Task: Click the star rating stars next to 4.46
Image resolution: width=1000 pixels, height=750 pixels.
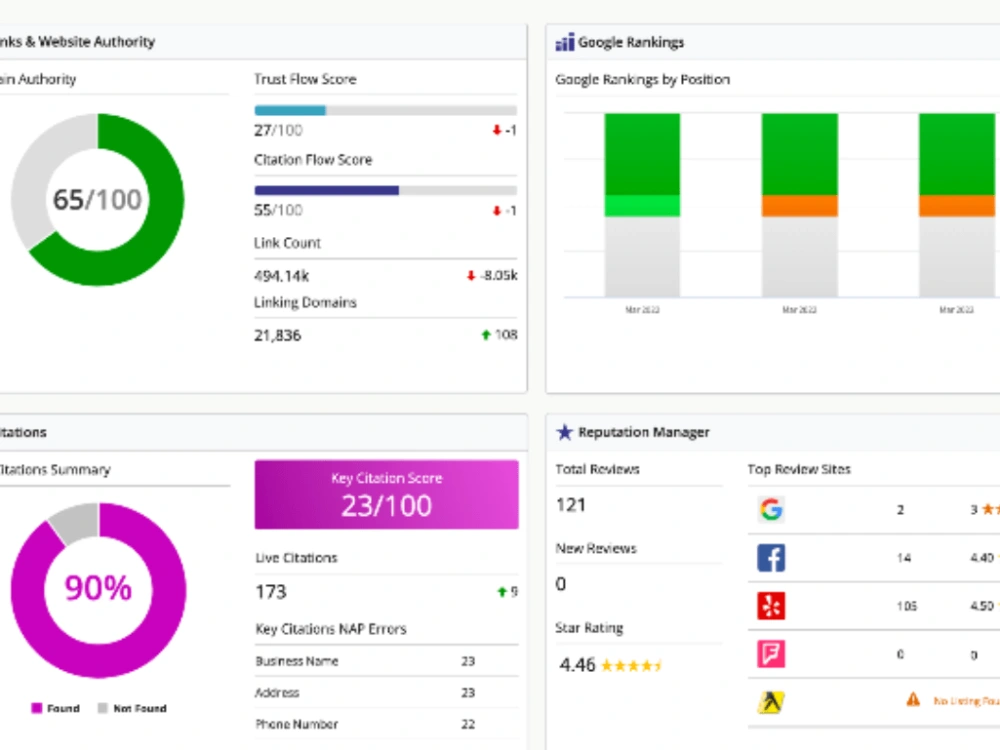Action: pos(631,666)
